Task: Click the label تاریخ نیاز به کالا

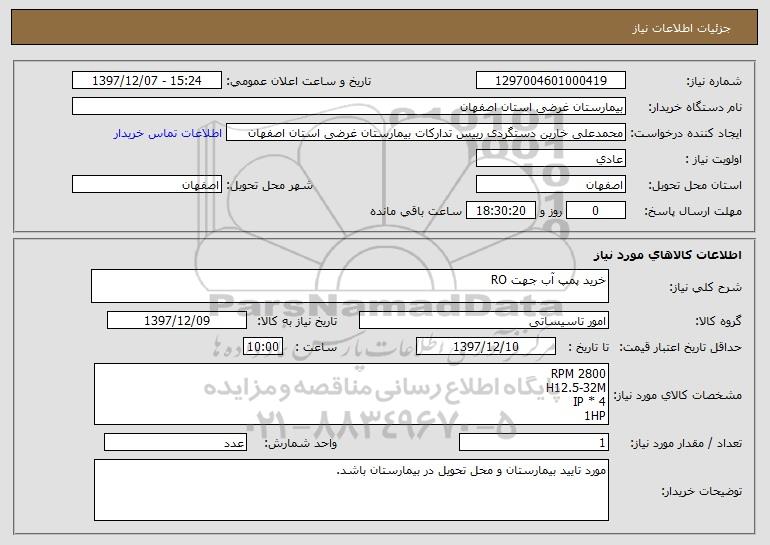Action: pos(297,321)
